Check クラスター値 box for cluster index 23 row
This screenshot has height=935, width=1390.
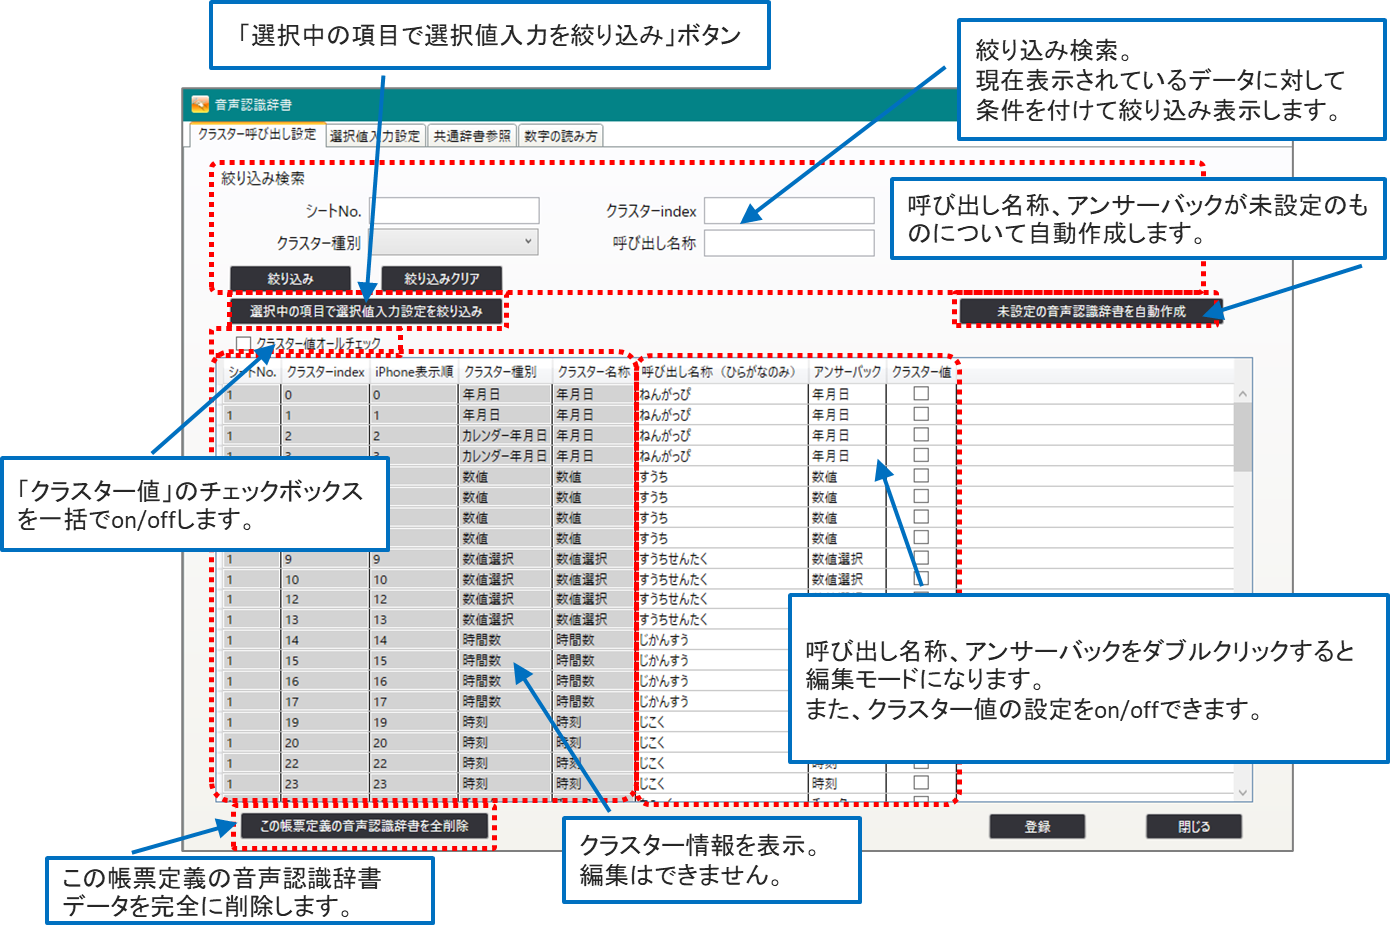(x=921, y=783)
